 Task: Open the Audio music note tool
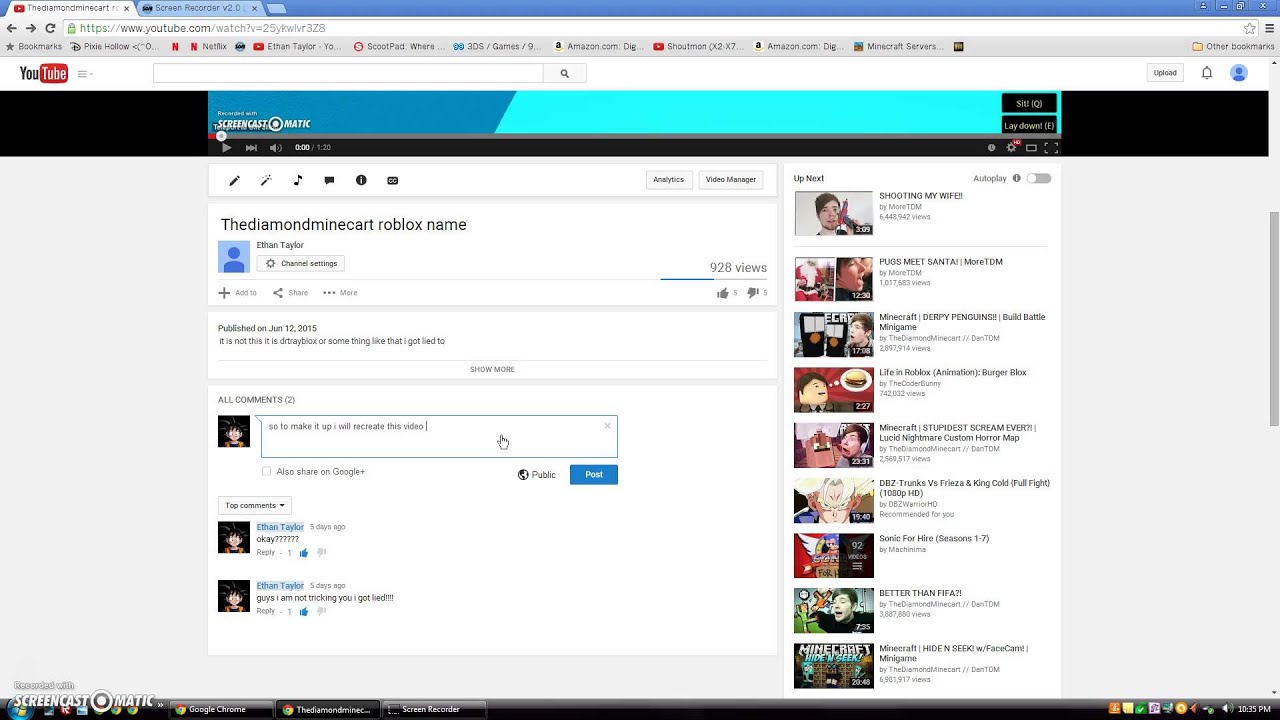click(x=297, y=180)
